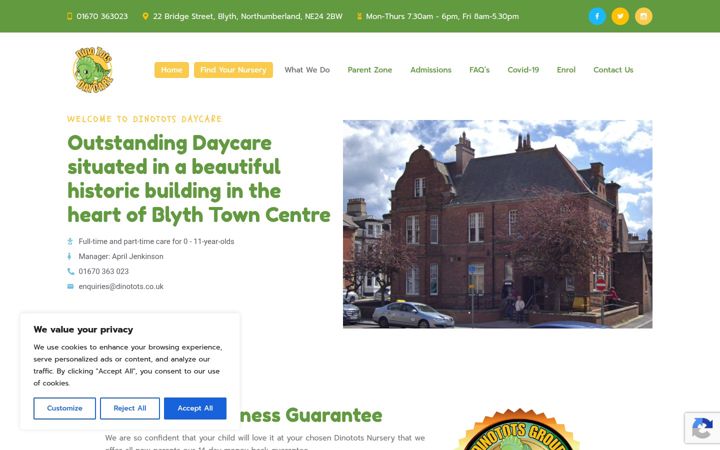Click the Dinotots Group guarantee badge

pyautogui.click(x=519, y=429)
